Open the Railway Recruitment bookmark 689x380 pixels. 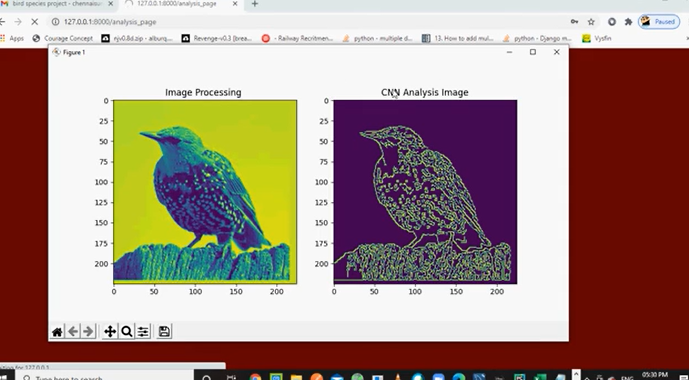(x=297, y=38)
